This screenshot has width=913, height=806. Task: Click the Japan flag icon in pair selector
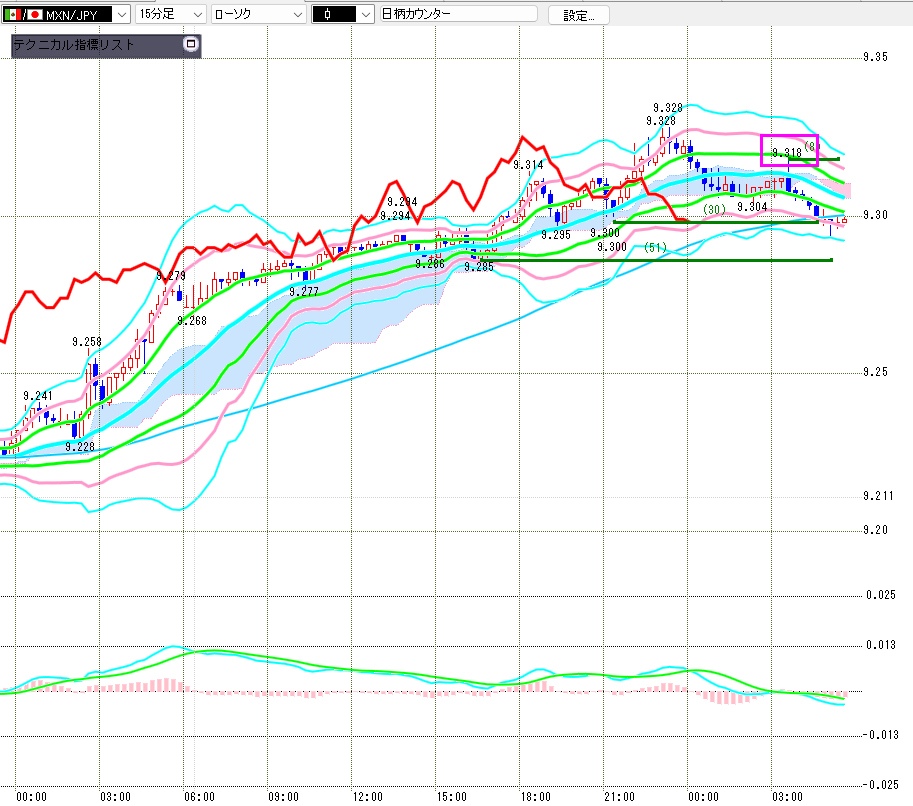click(x=36, y=15)
